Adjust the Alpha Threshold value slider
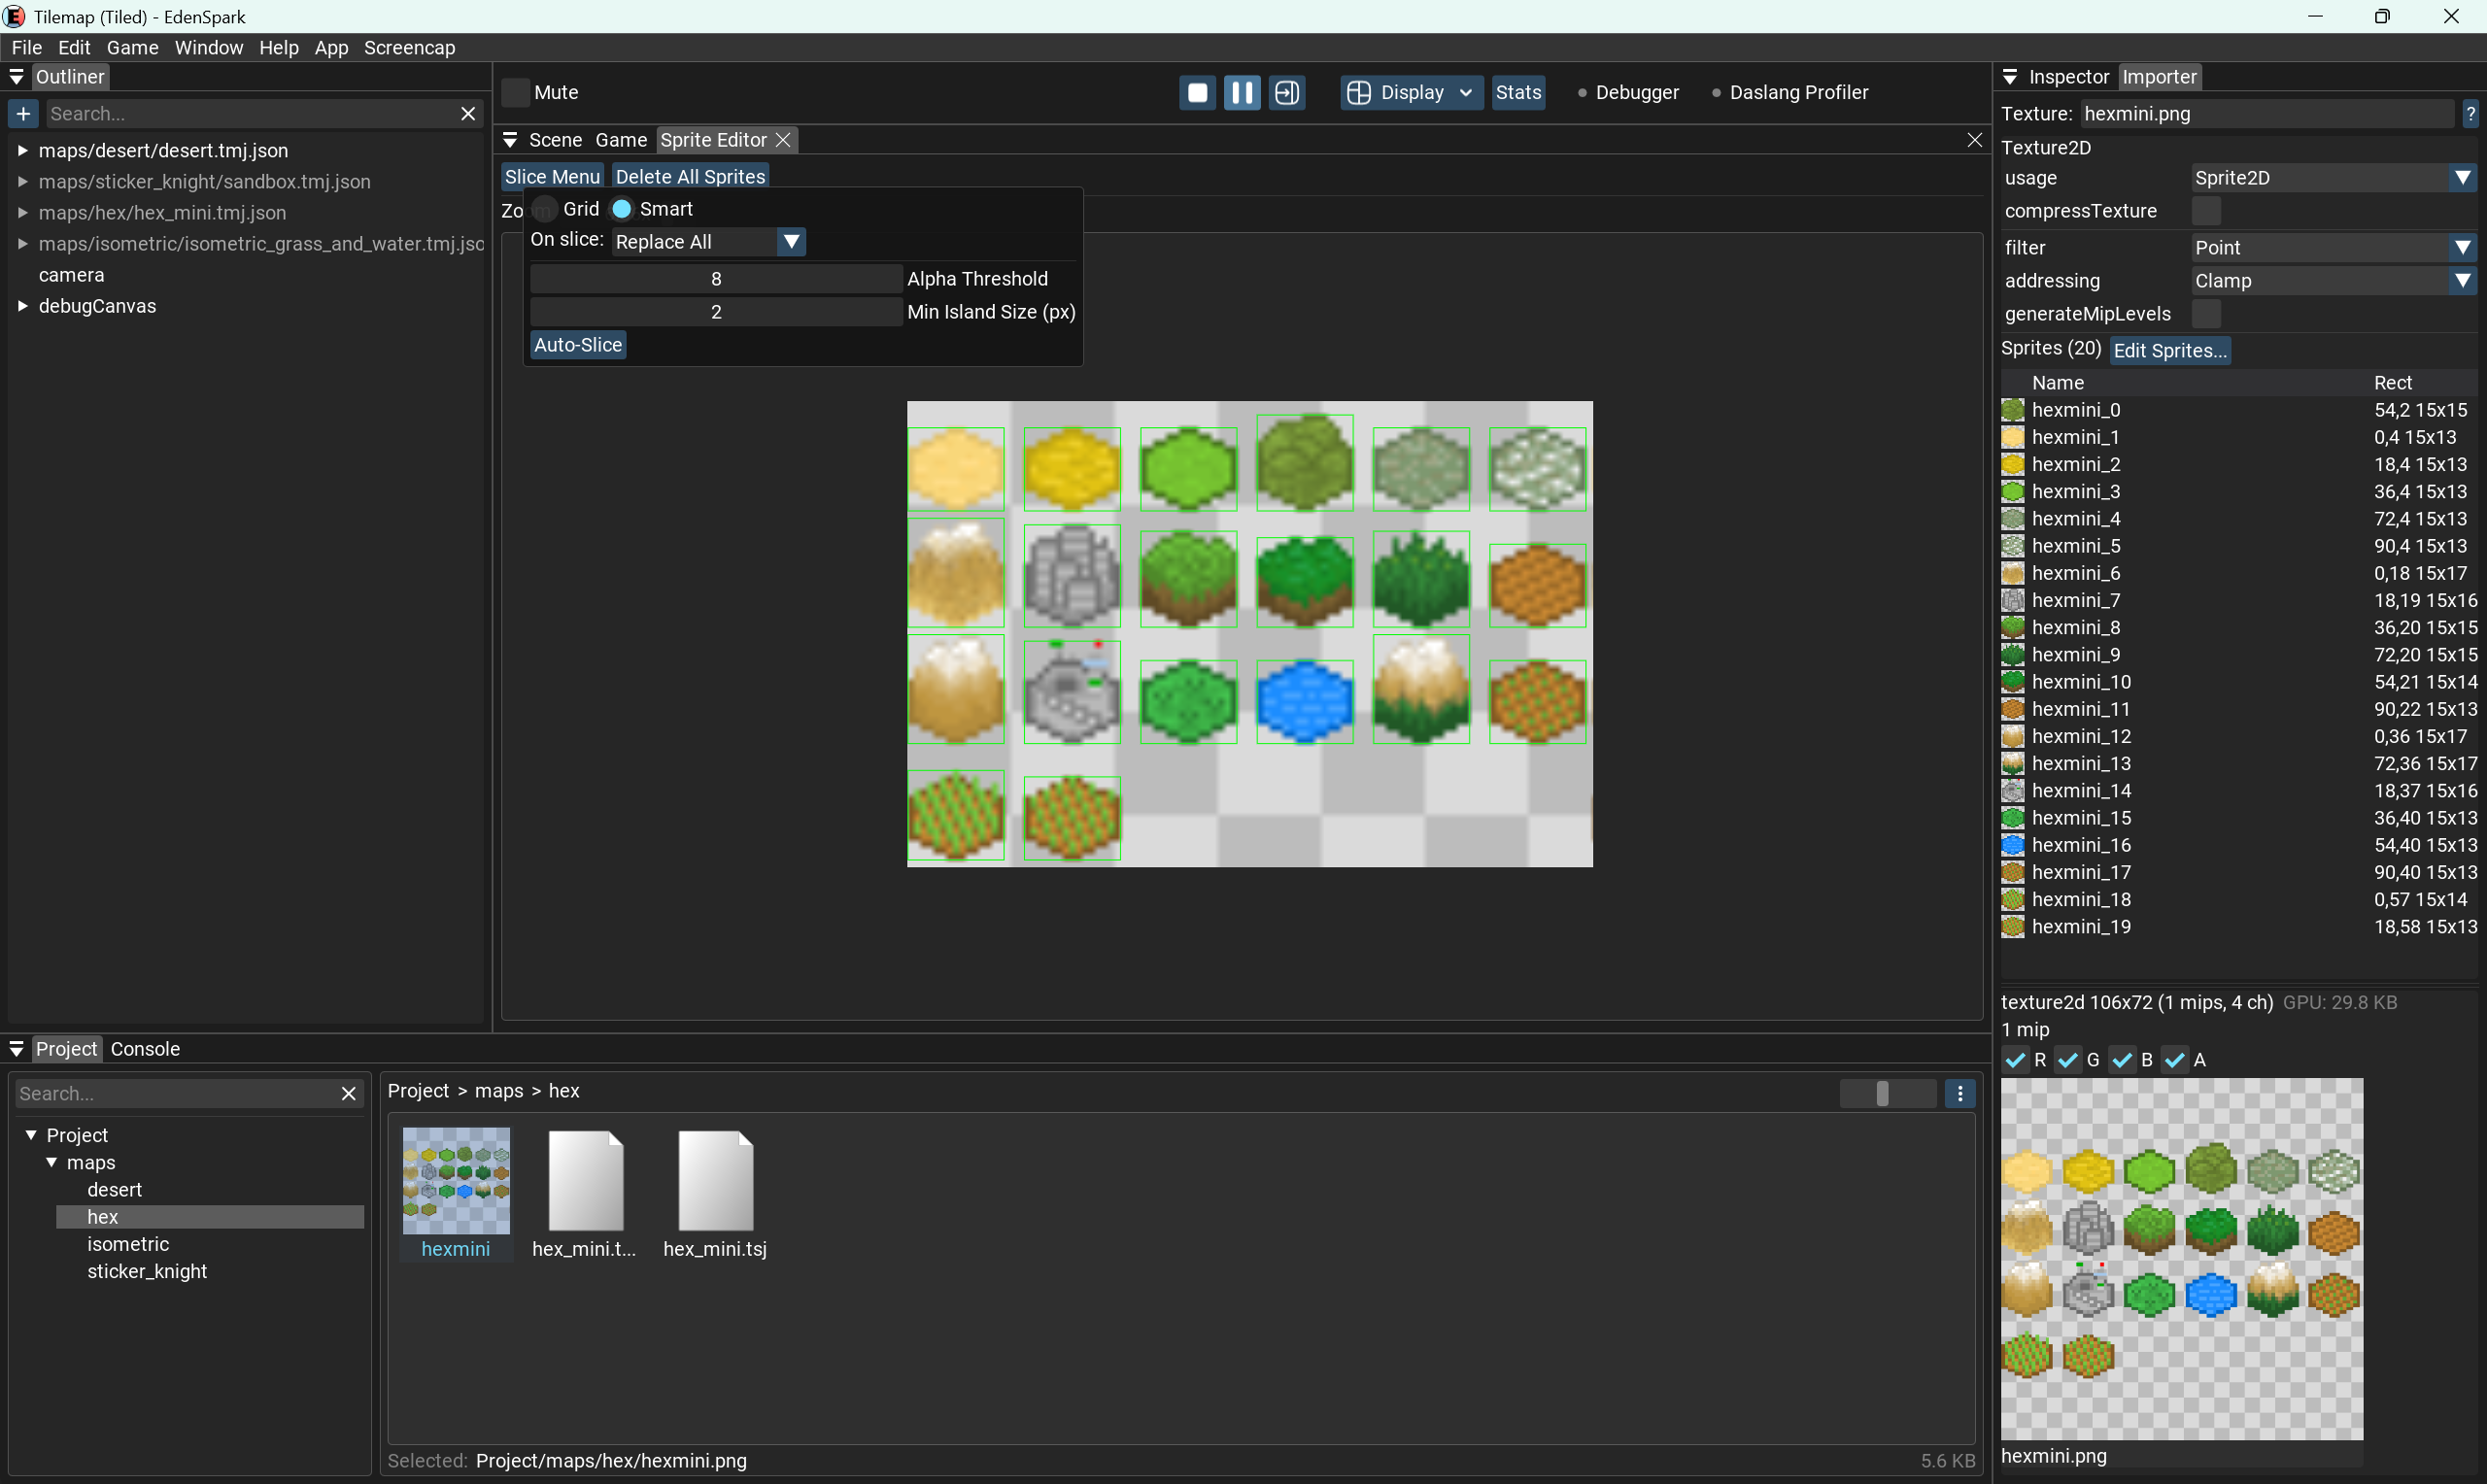 [716, 279]
